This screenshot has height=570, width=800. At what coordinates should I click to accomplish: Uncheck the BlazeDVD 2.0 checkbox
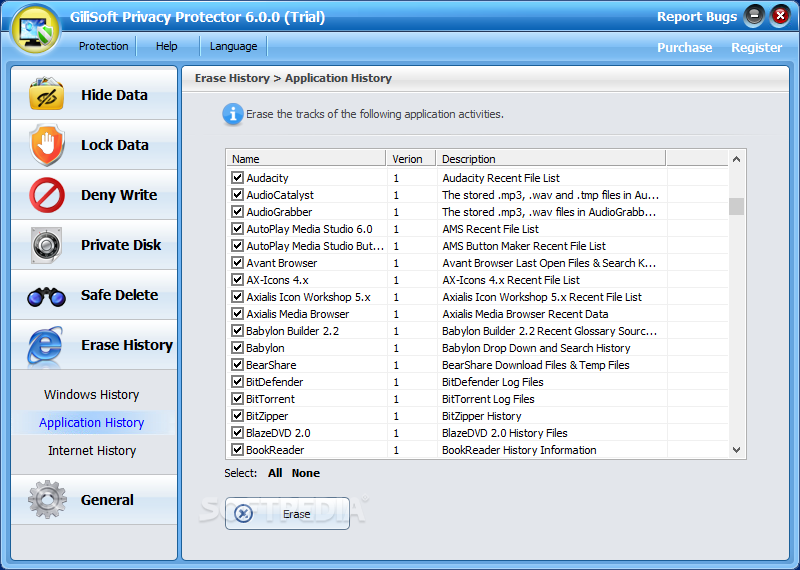pos(237,433)
